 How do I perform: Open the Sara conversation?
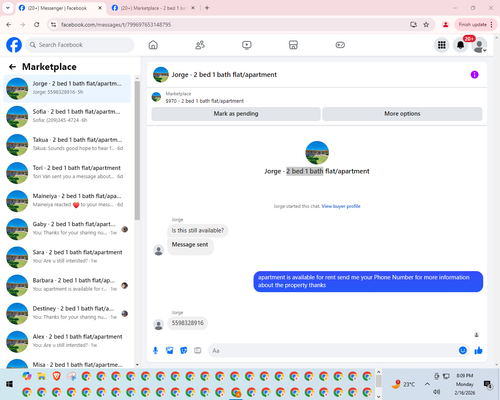click(x=67, y=257)
